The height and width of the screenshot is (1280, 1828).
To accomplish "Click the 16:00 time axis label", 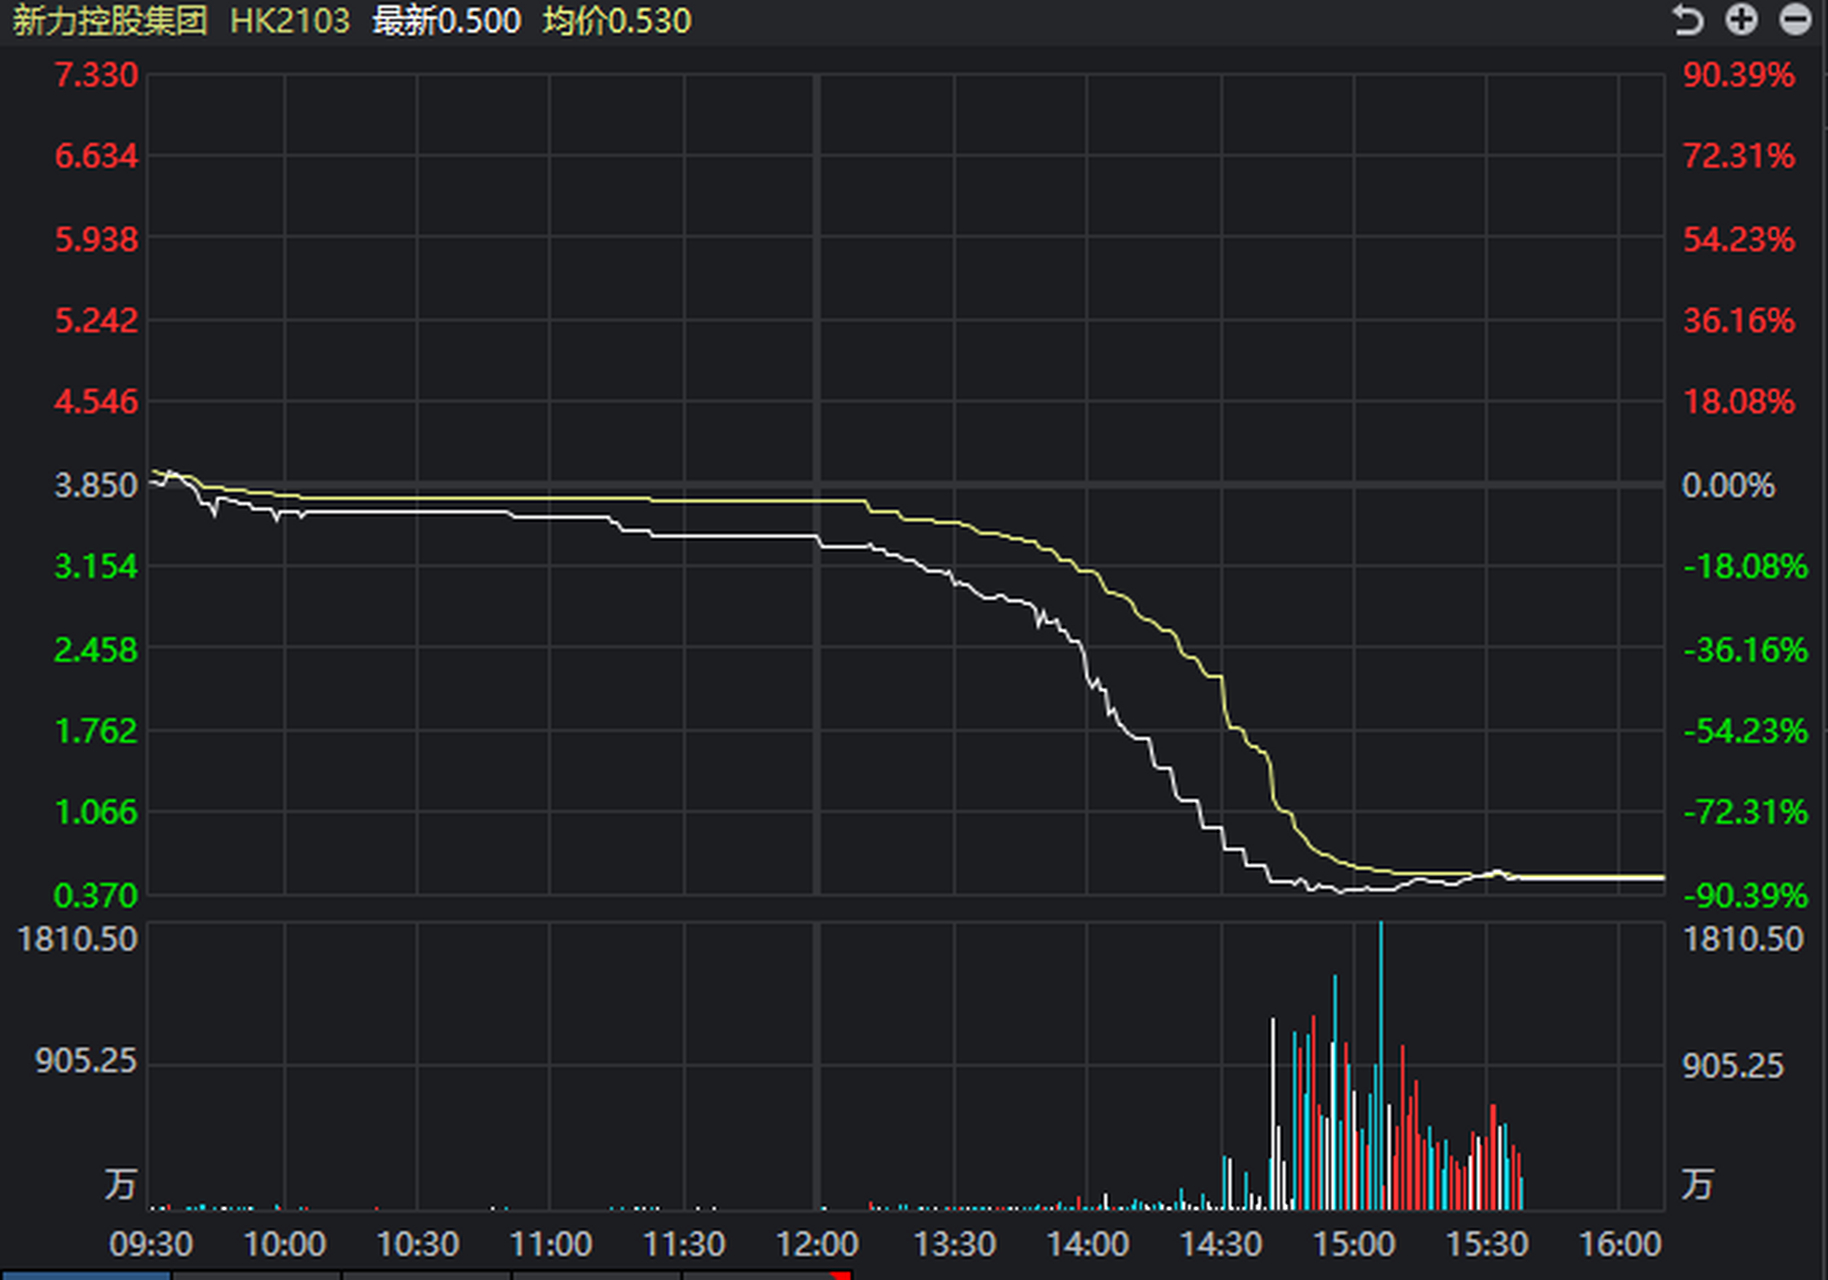I will point(1620,1244).
